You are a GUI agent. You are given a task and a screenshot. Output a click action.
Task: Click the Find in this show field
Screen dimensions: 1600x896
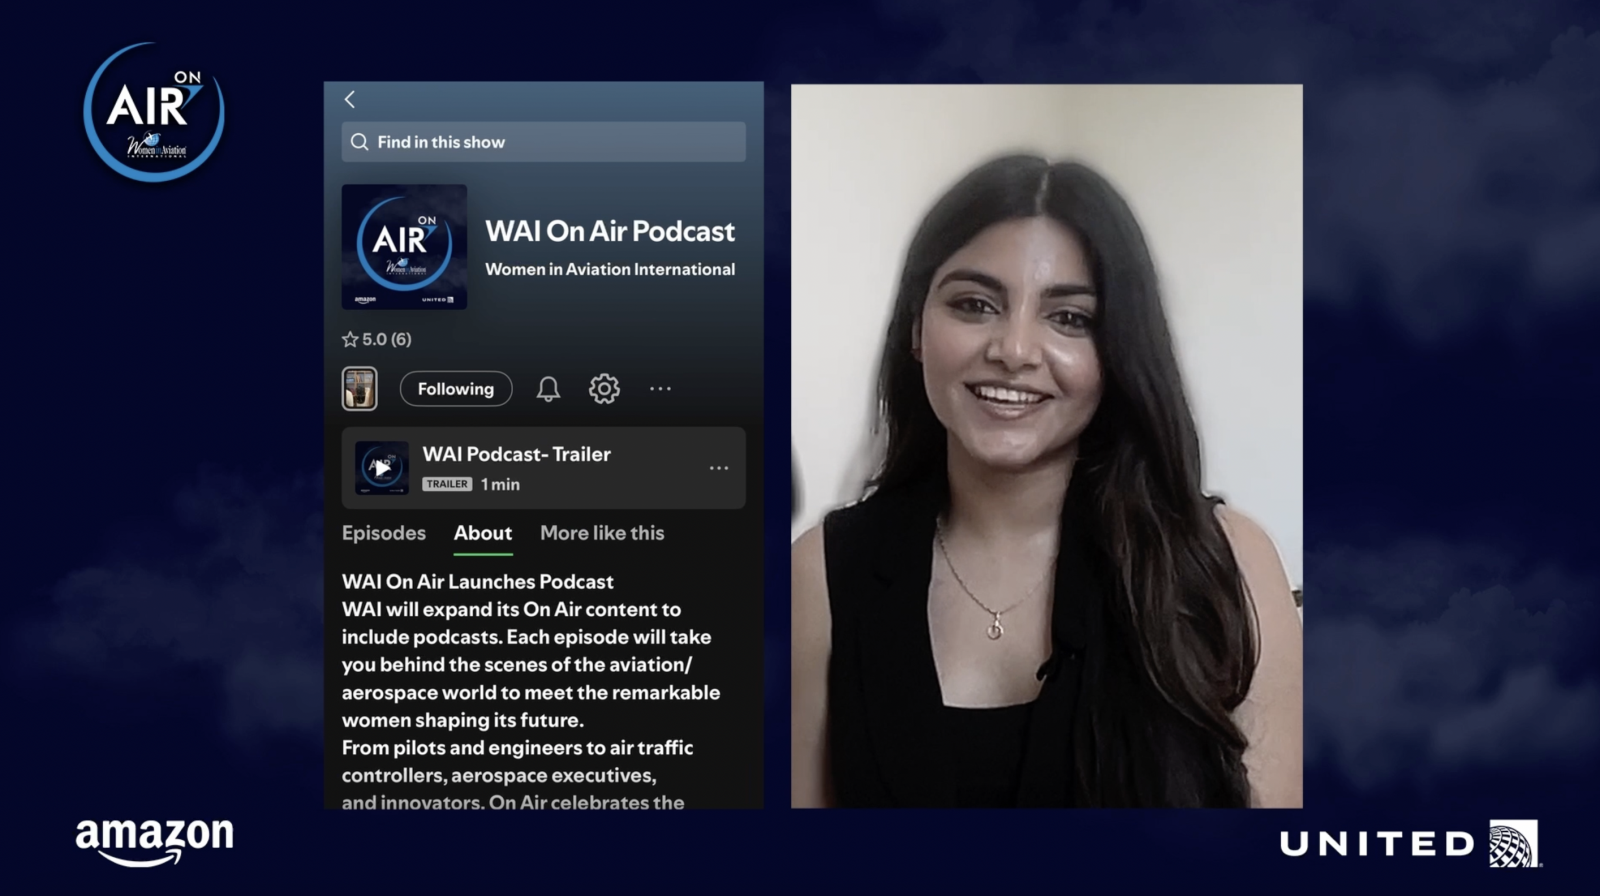click(x=550, y=142)
